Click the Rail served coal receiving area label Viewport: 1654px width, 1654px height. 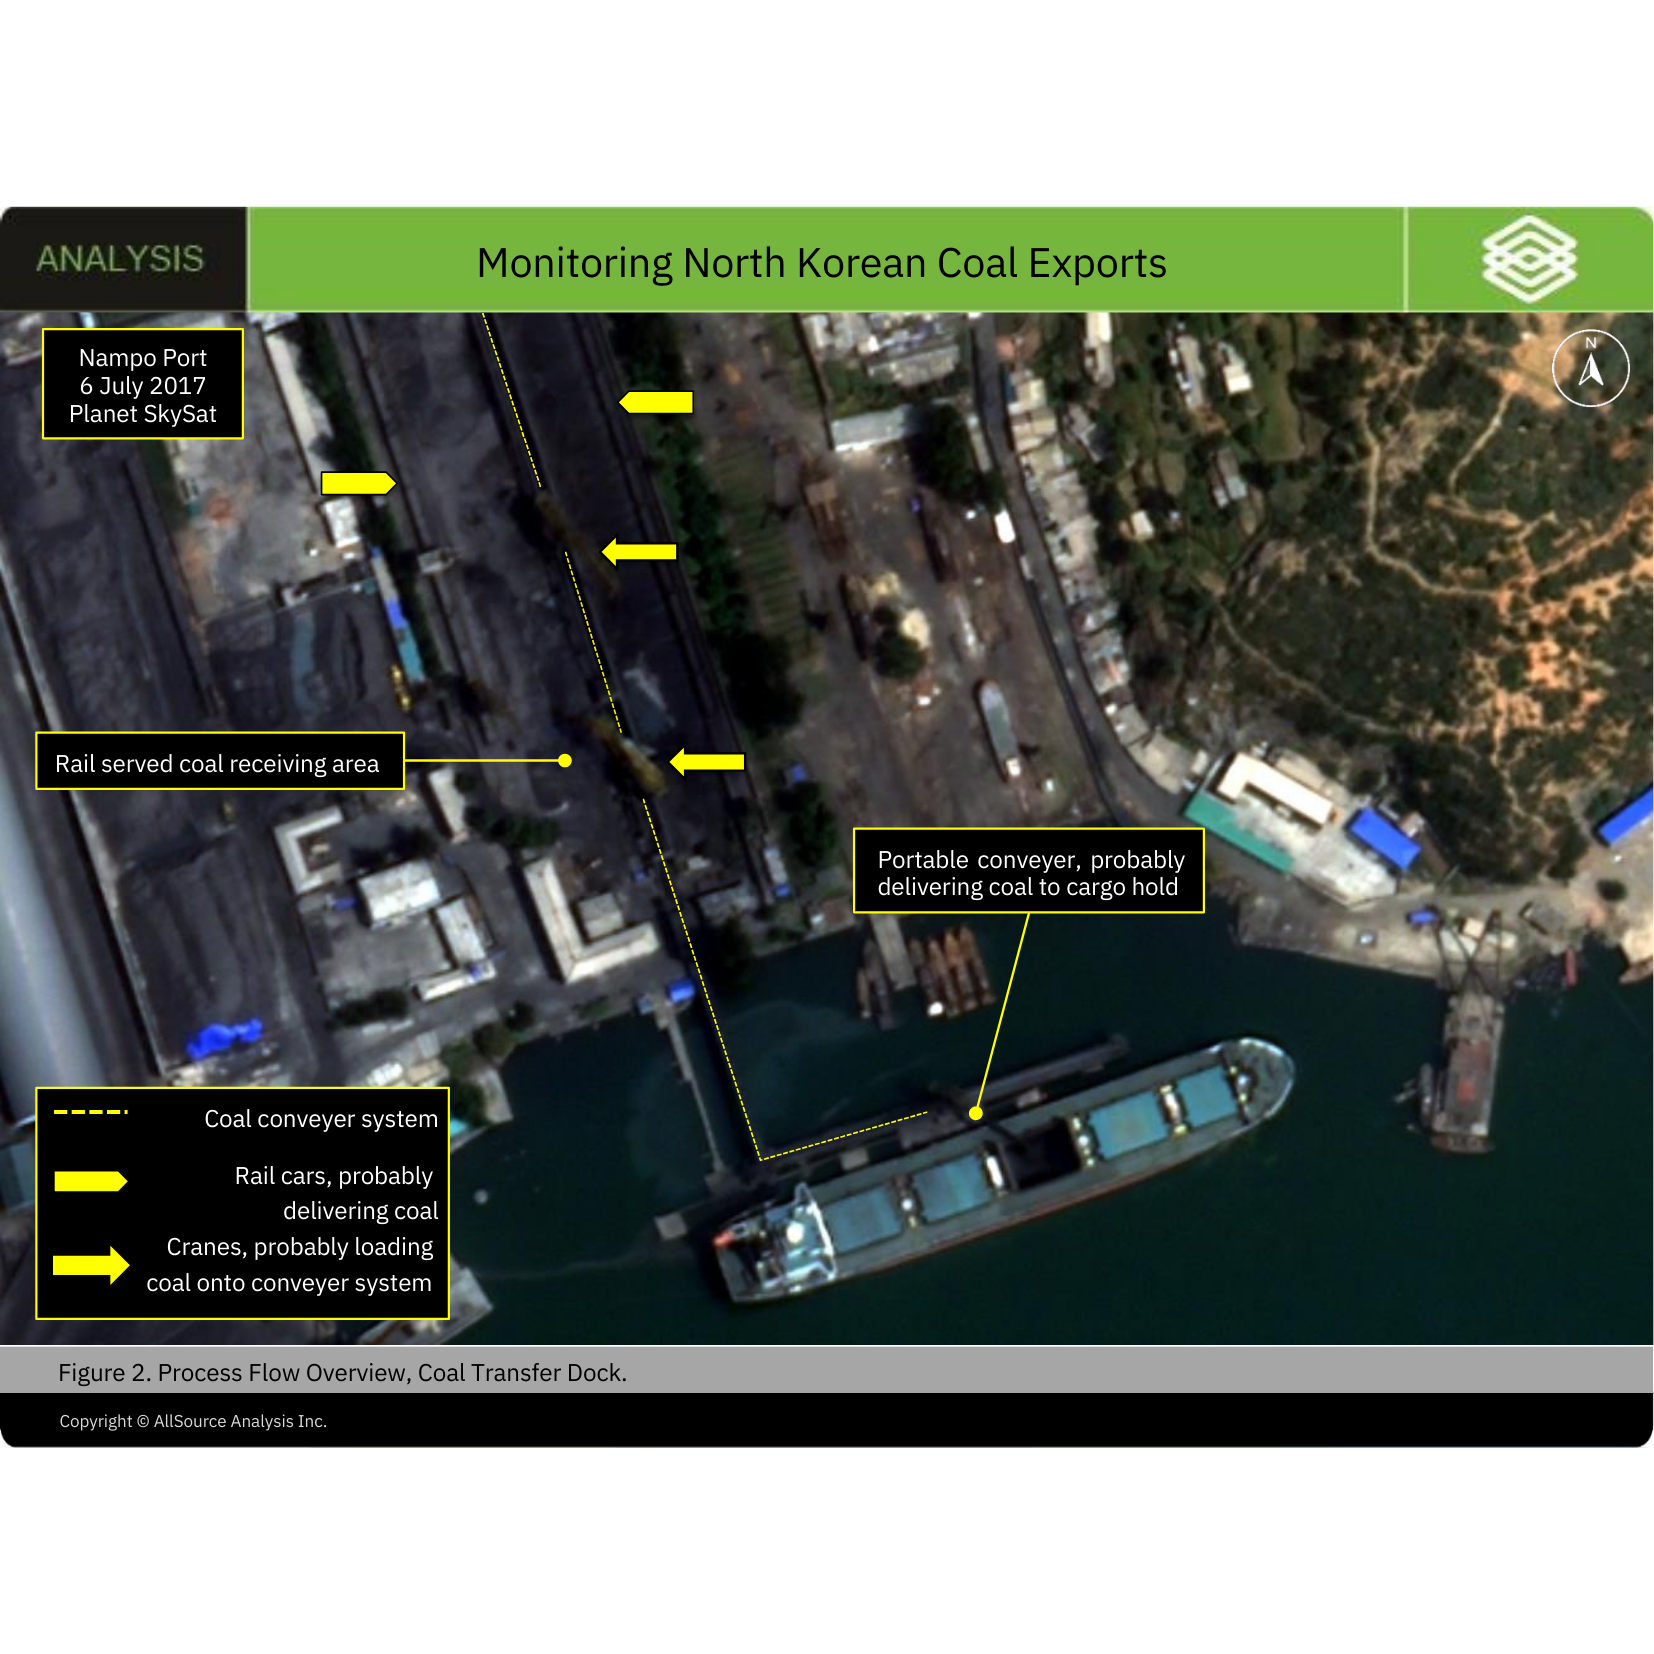pyautogui.click(x=218, y=763)
